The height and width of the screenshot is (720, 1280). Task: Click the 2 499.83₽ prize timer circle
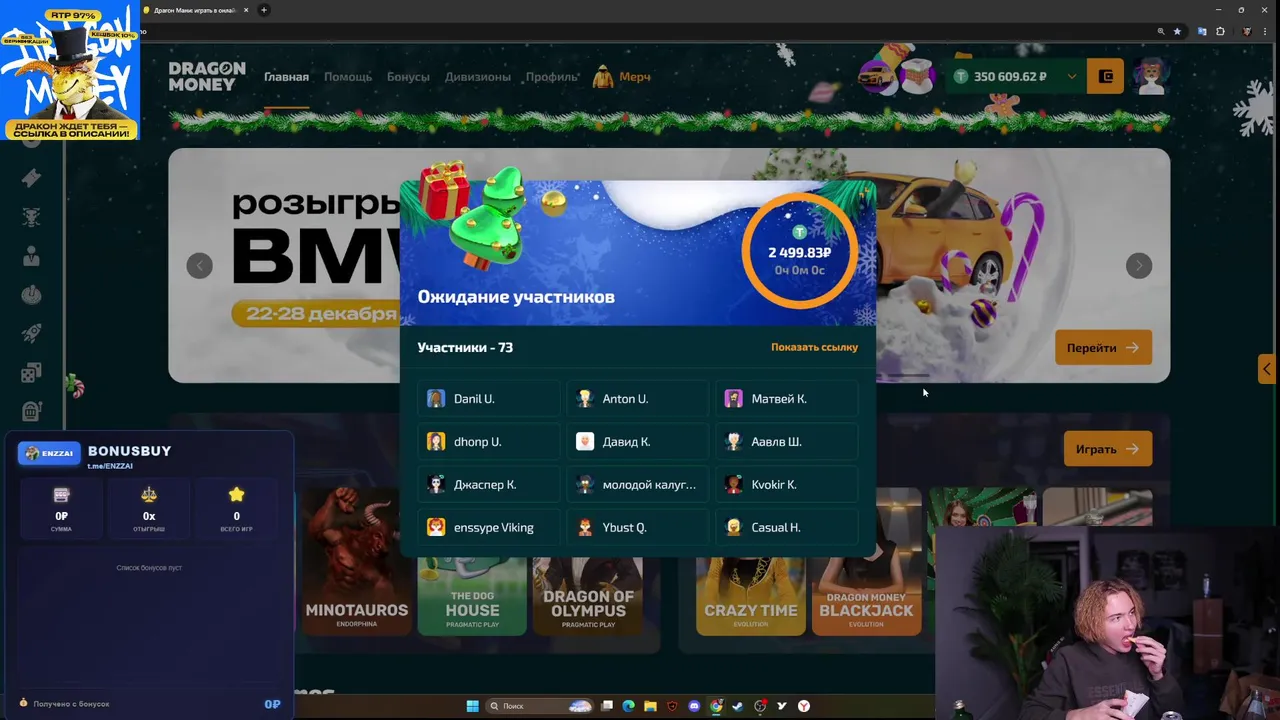799,252
